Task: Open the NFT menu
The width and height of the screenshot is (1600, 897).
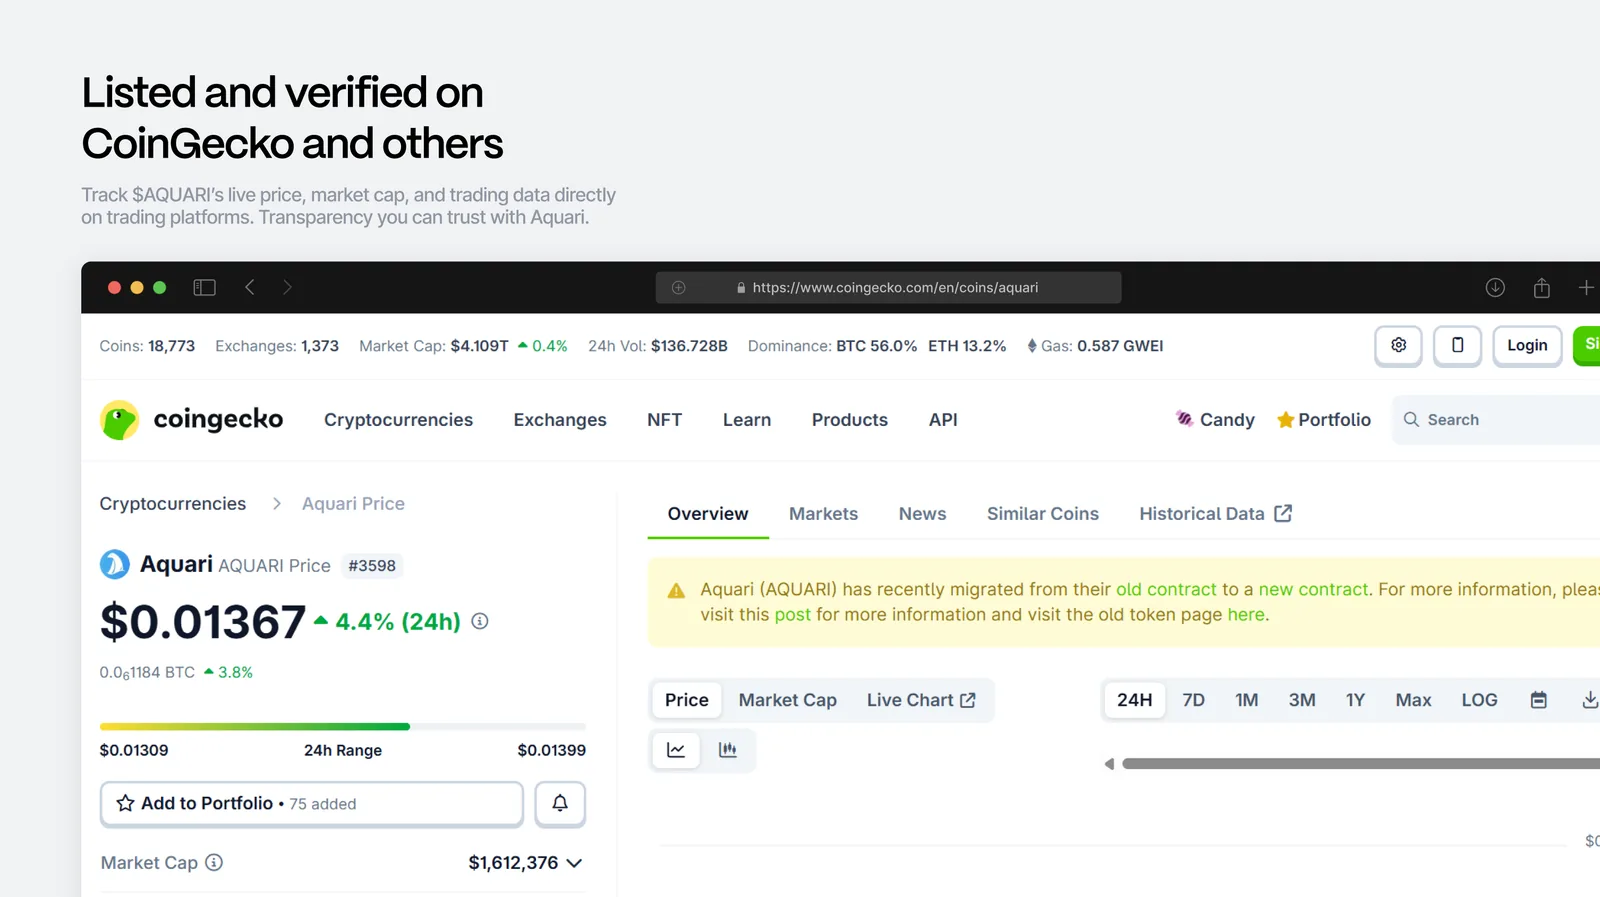Action: tap(664, 420)
